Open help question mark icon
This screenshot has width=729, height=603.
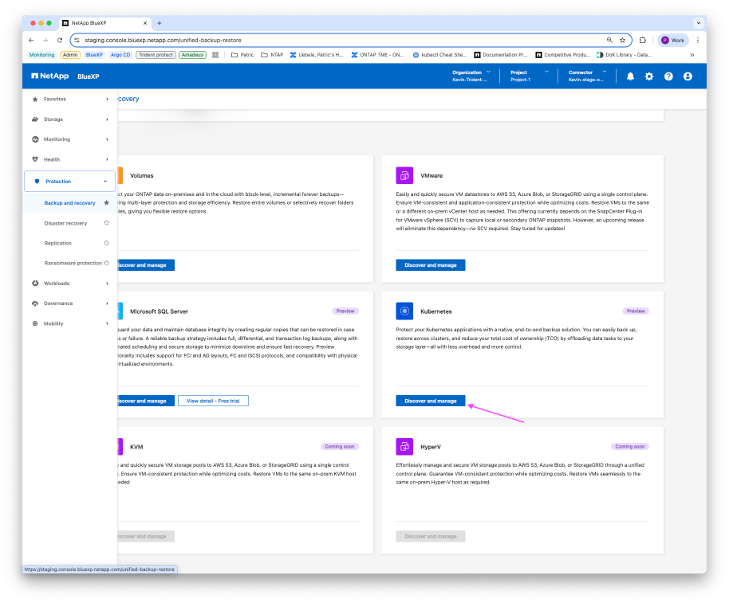[668, 76]
